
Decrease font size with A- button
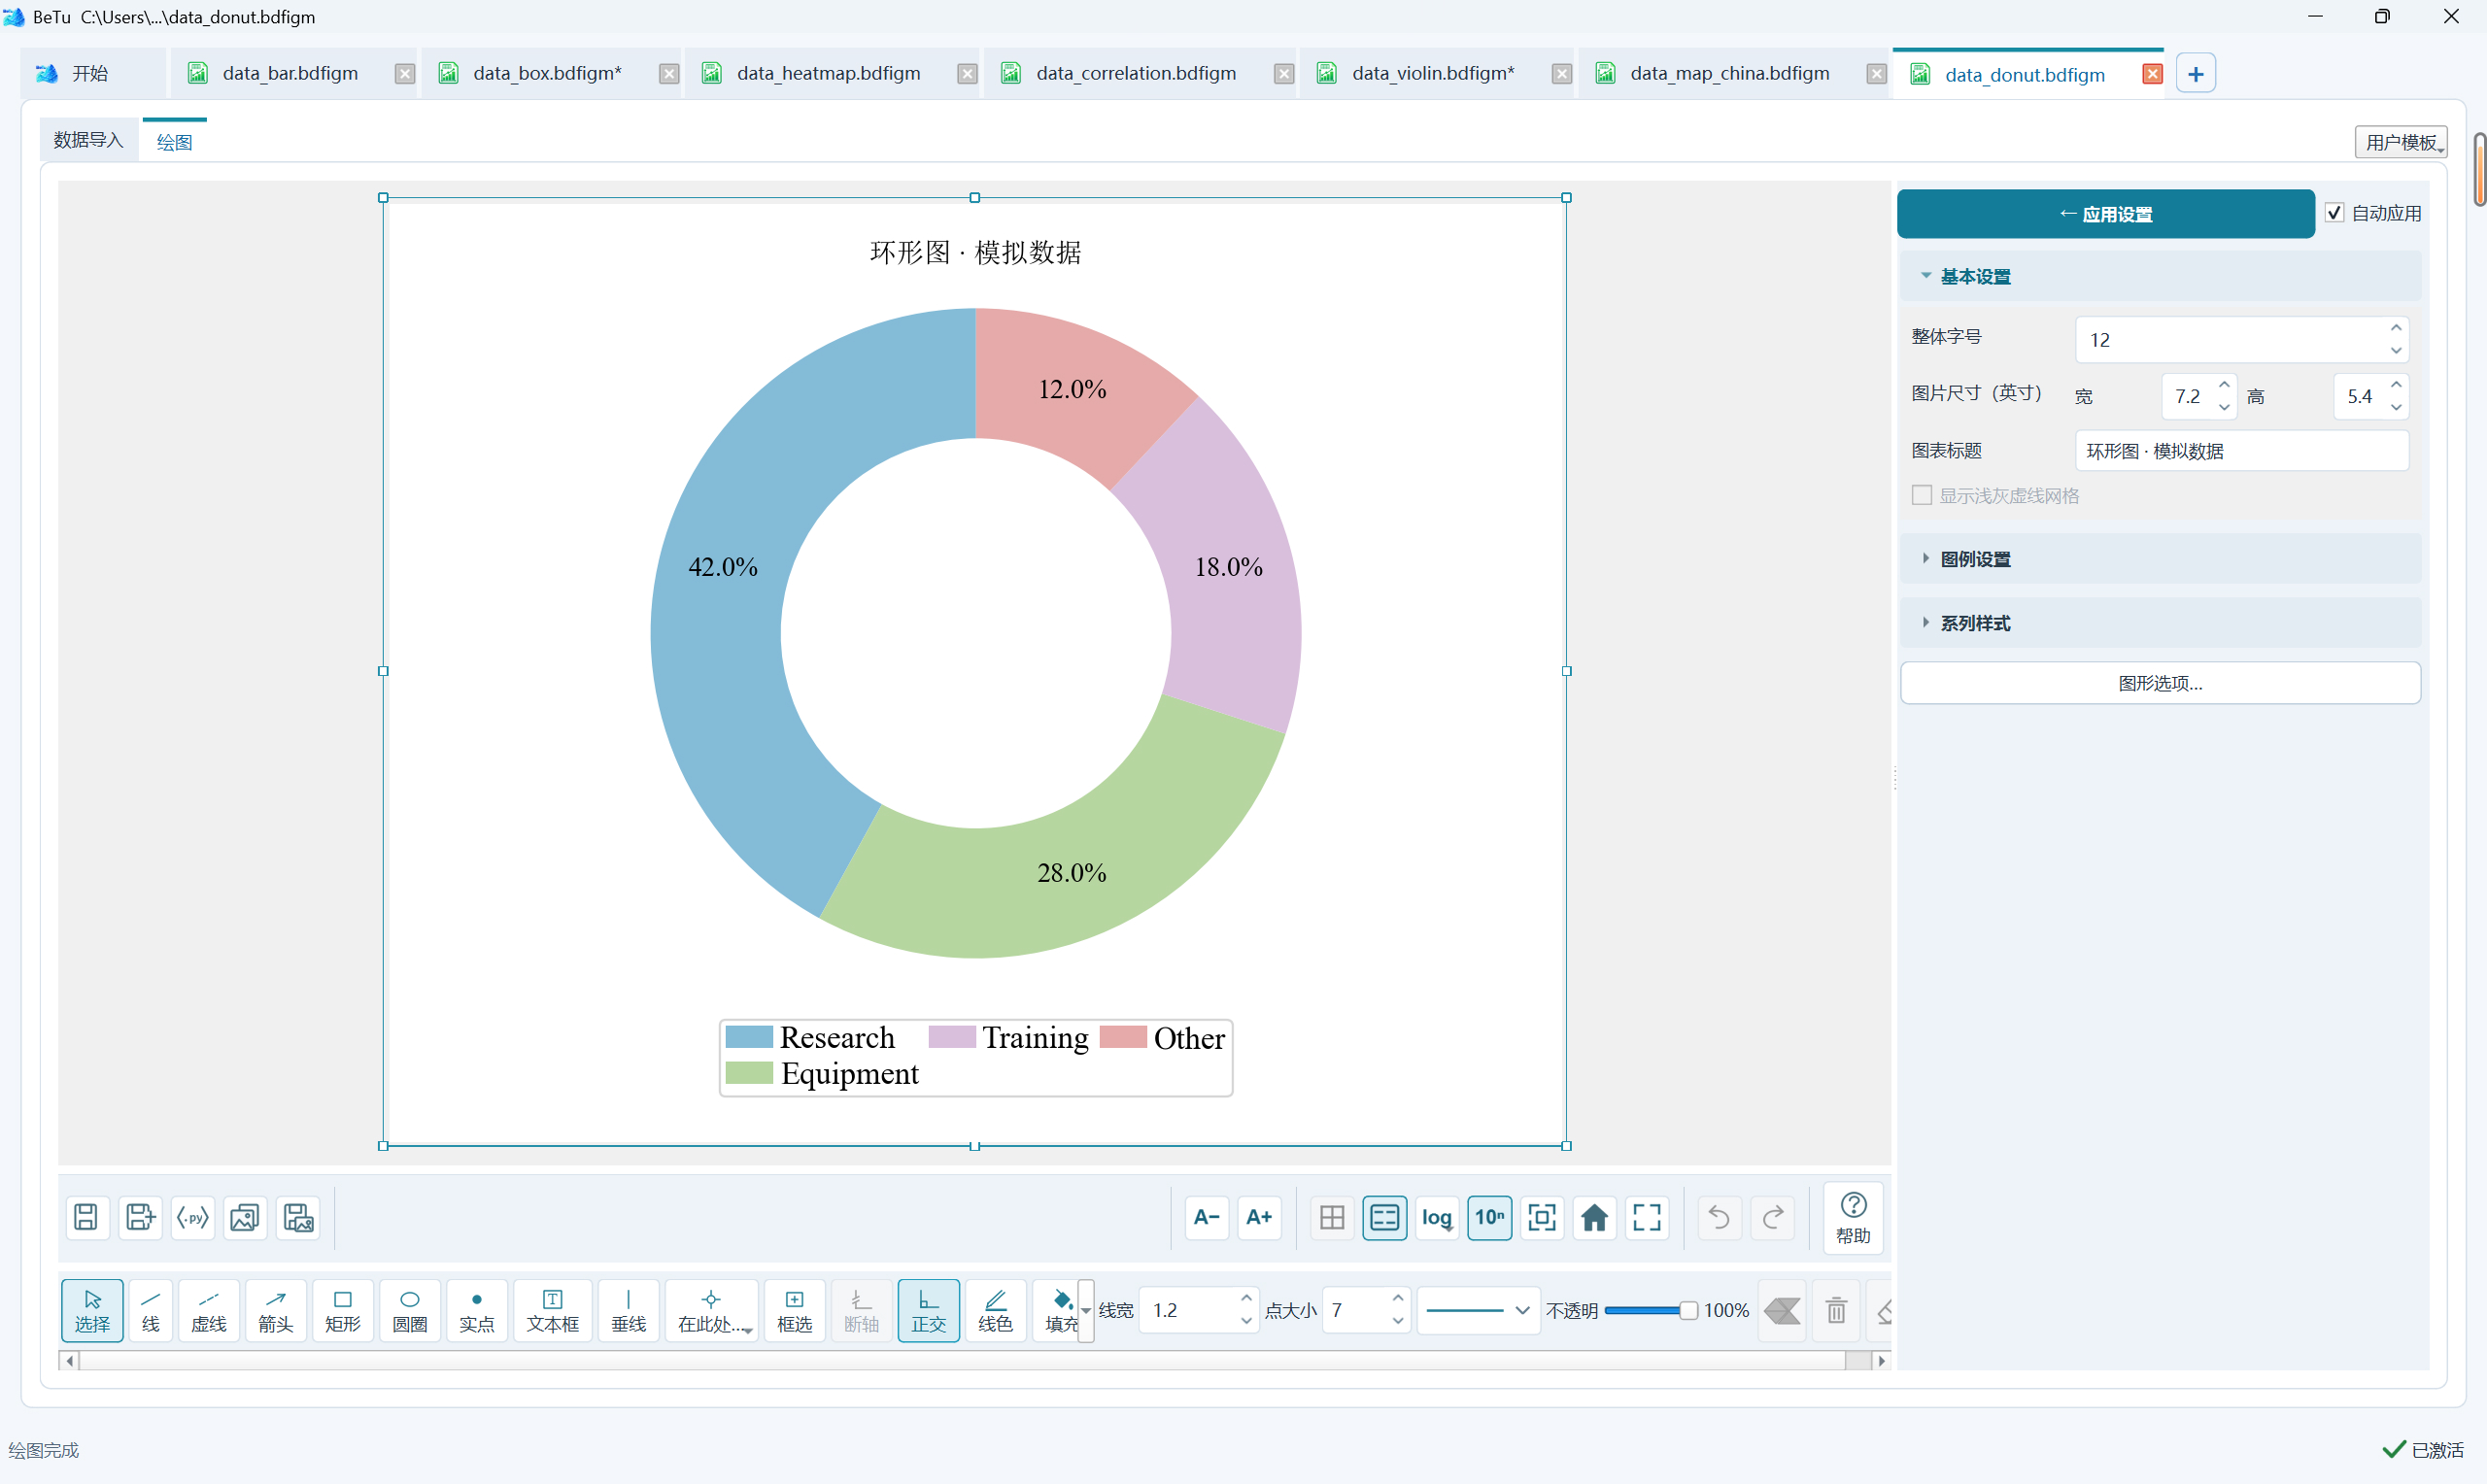click(x=1206, y=1217)
